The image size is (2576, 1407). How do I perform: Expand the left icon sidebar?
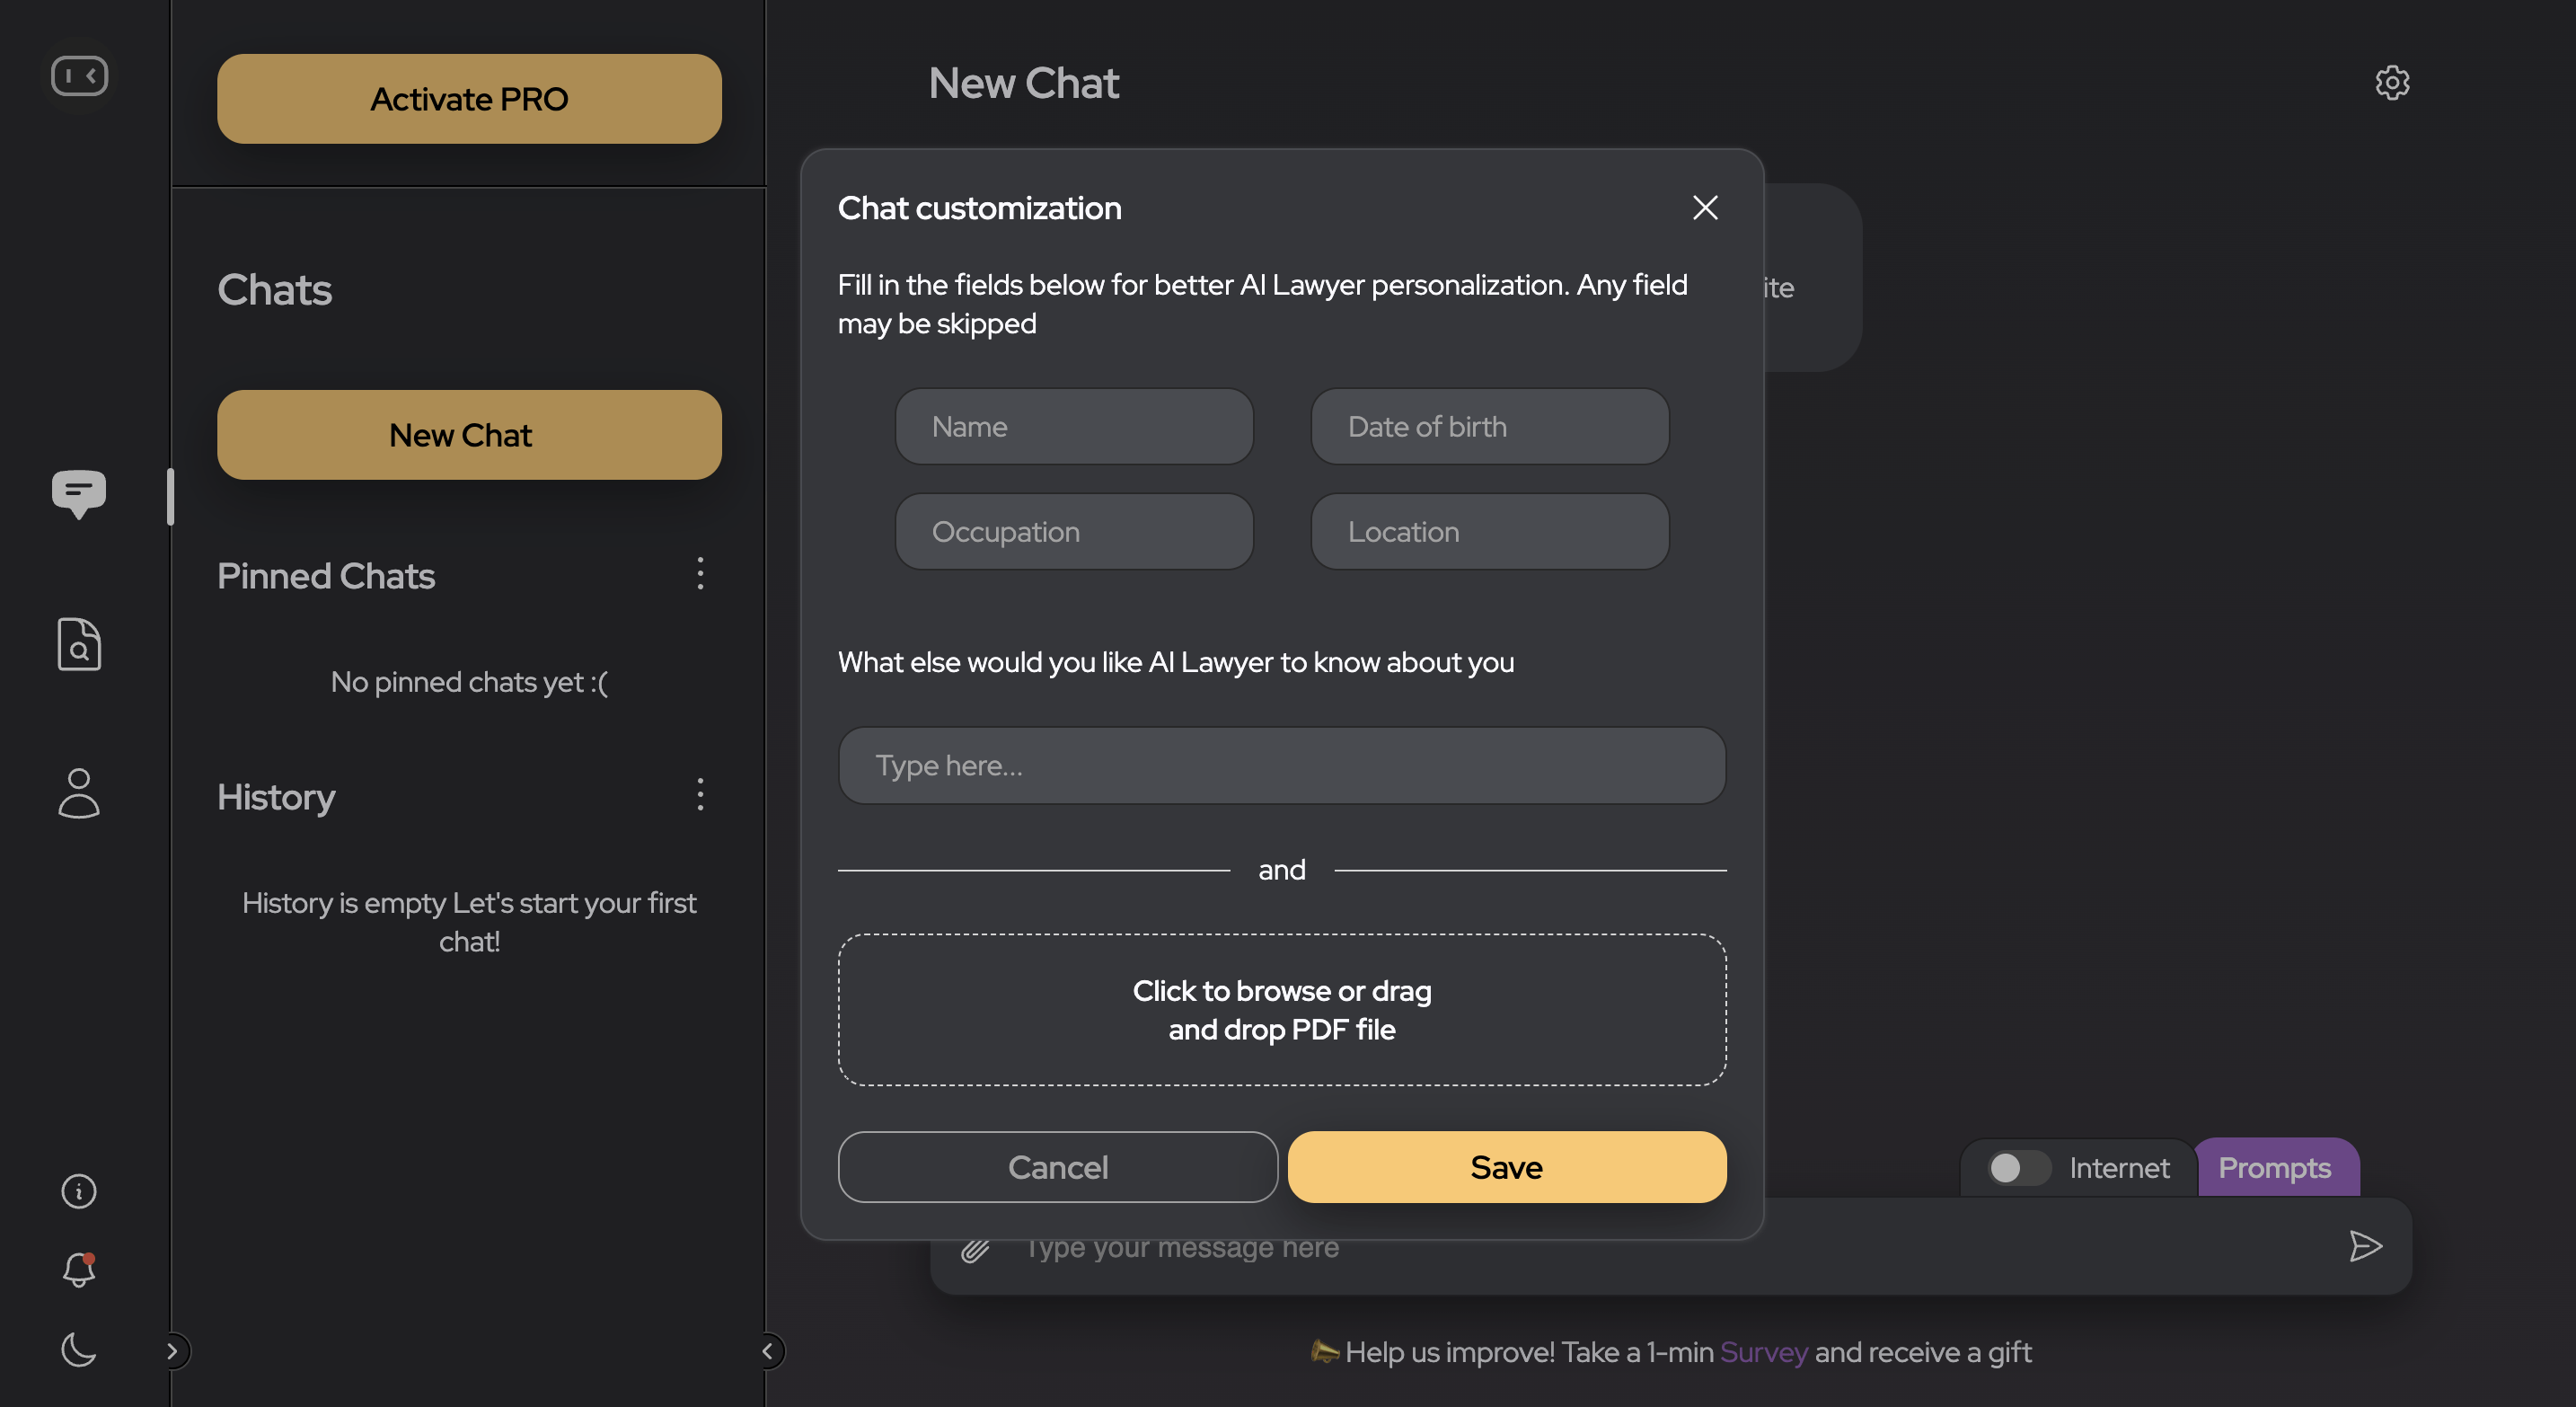(x=173, y=1351)
